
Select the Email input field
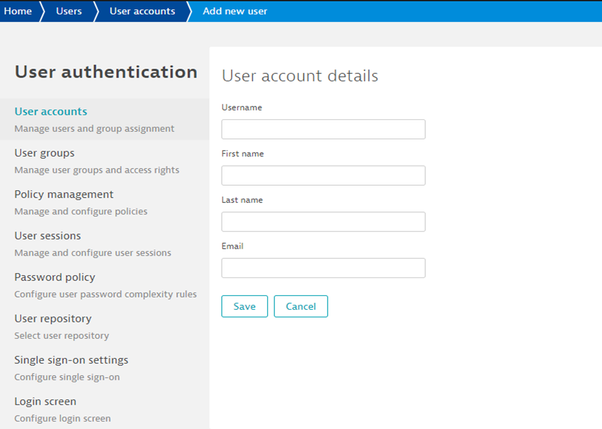(323, 267)
